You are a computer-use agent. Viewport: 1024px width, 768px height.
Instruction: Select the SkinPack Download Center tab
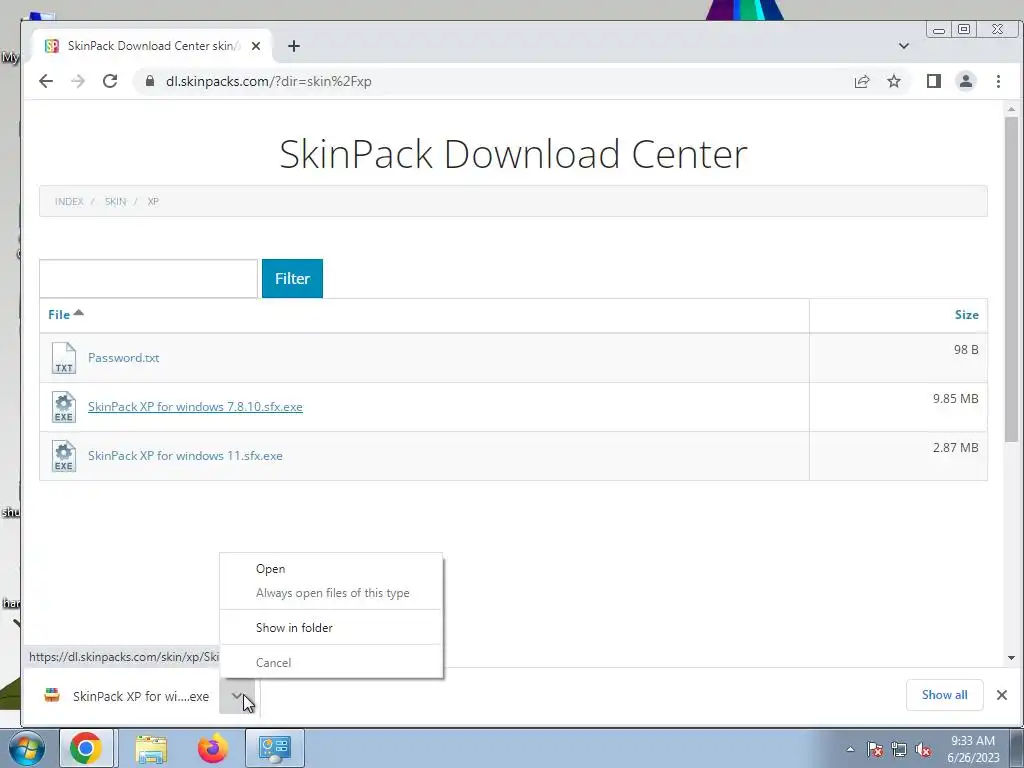(x=153, y=46)
